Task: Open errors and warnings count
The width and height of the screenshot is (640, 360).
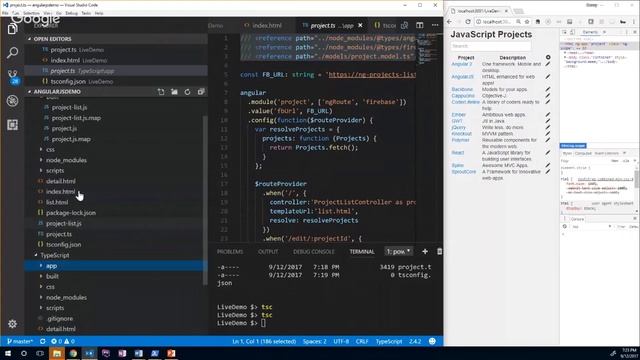Action: pos(63,341)
